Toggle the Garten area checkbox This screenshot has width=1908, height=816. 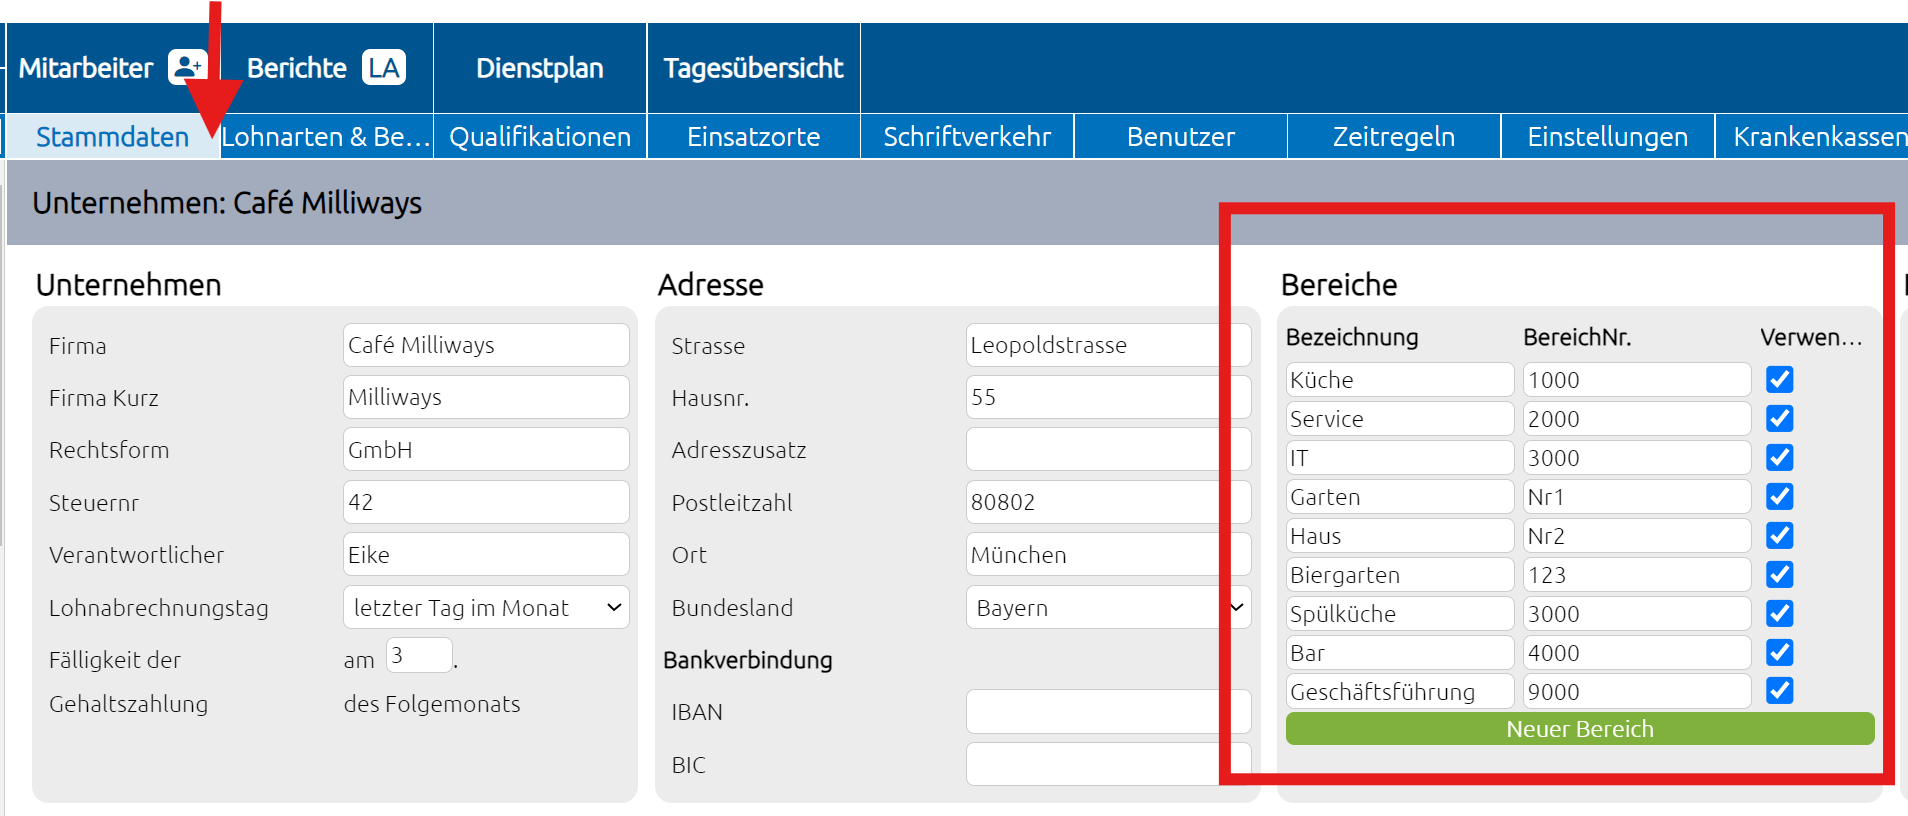click(x=1779, y=496)
